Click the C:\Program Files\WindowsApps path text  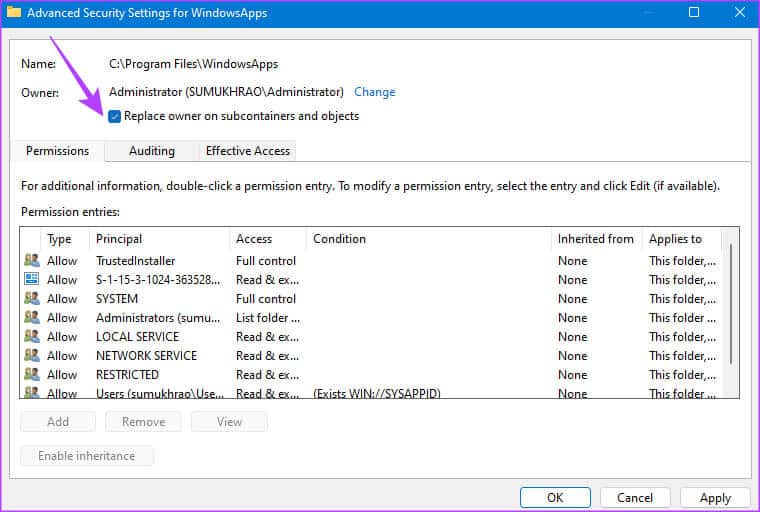(193, 64)
